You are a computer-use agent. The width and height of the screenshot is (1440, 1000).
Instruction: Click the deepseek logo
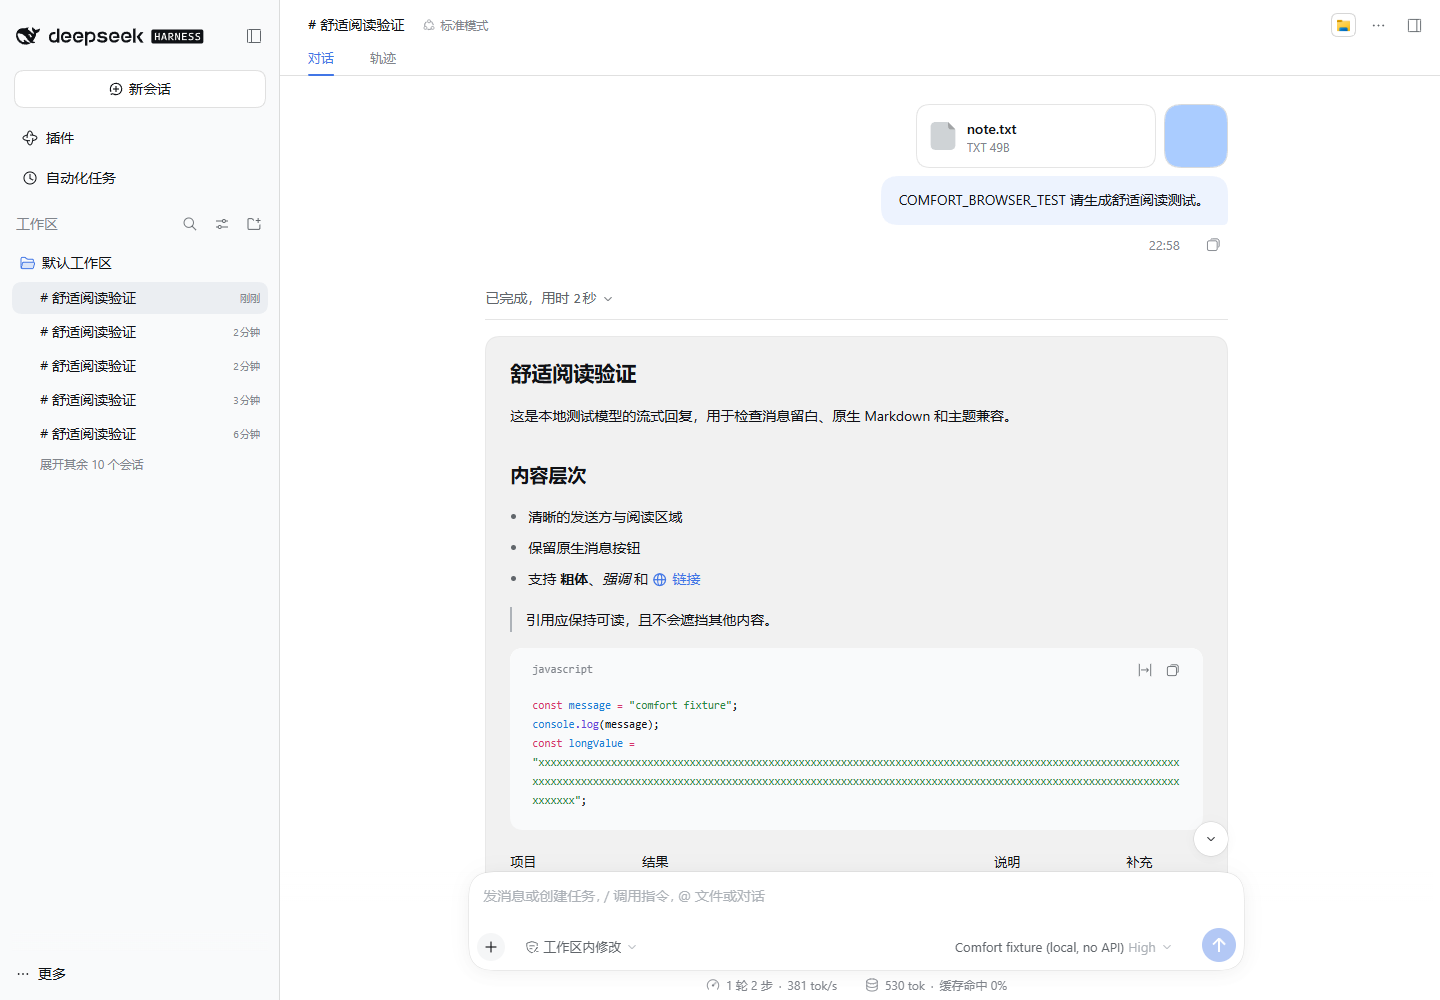[x=109, y=36]
